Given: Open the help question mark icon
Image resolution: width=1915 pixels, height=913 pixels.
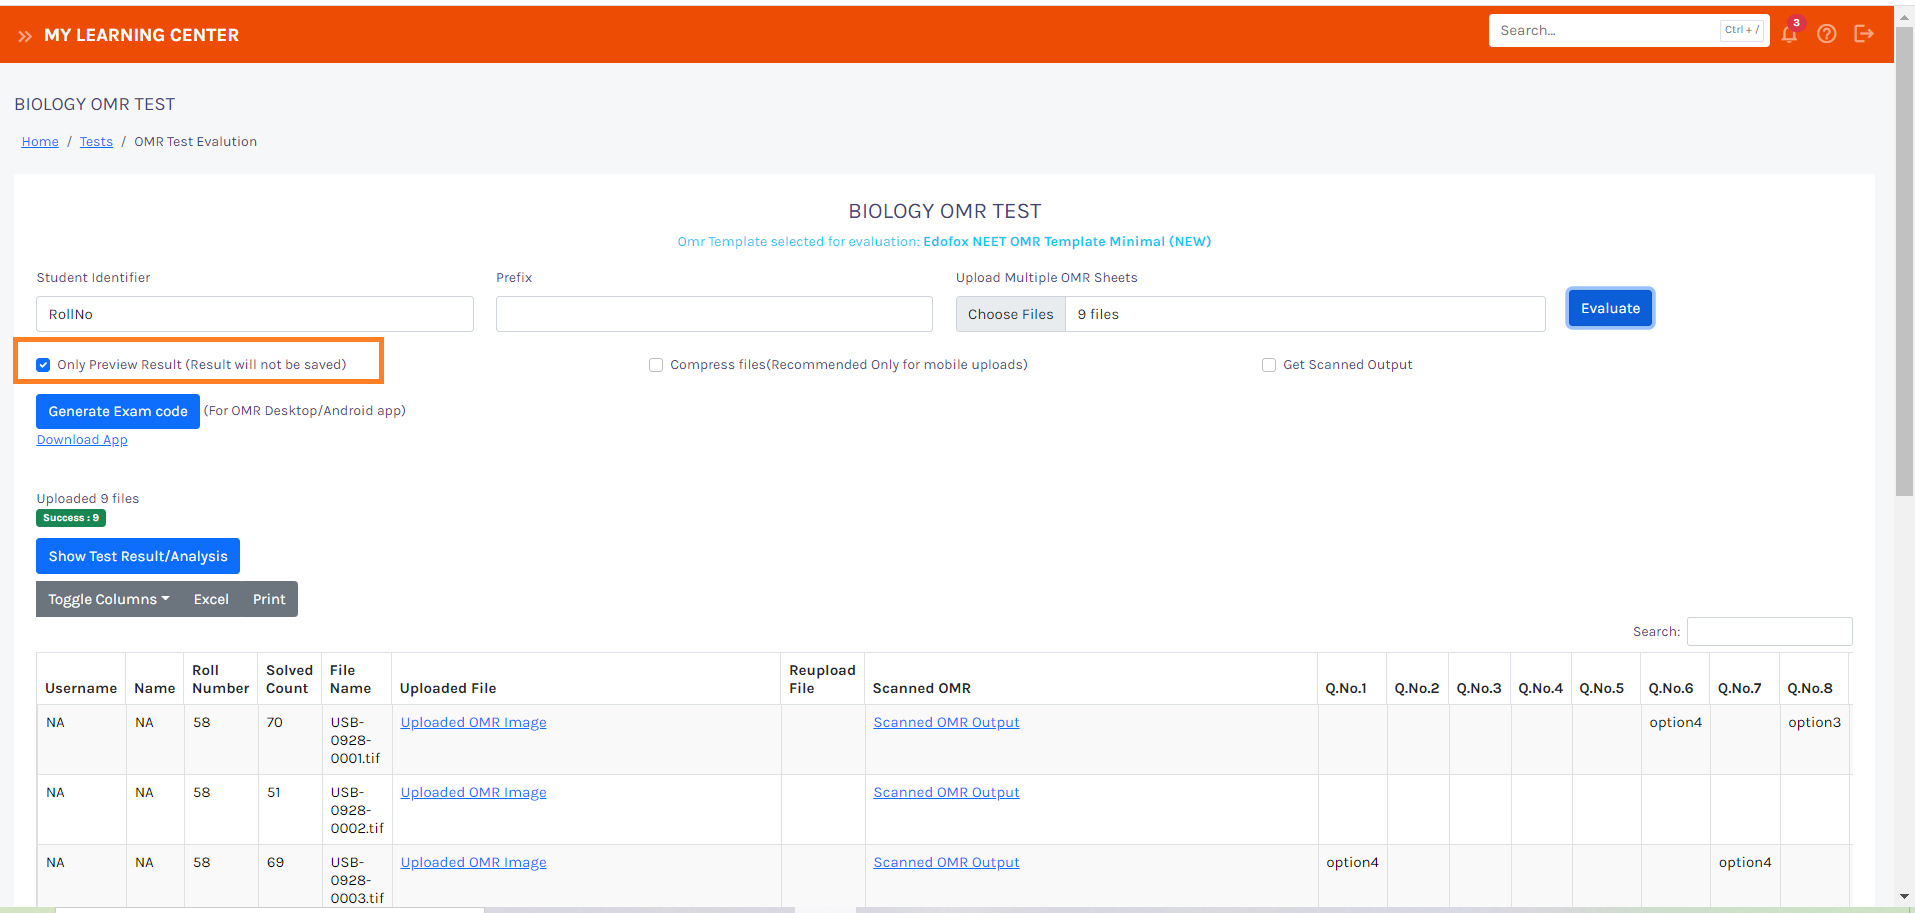Looking at the screenshot, I should click(x=1826, y=34).
